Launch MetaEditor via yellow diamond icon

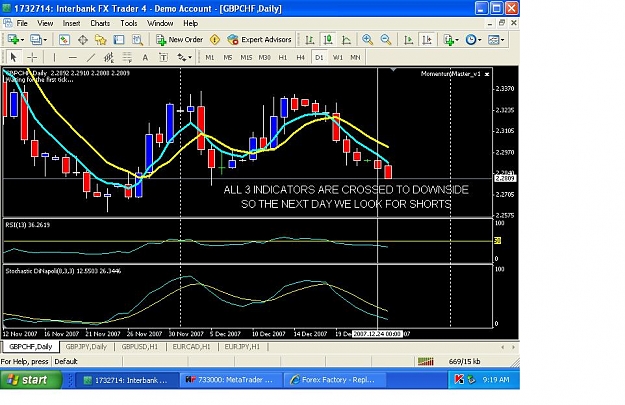[x=215, y=39]
